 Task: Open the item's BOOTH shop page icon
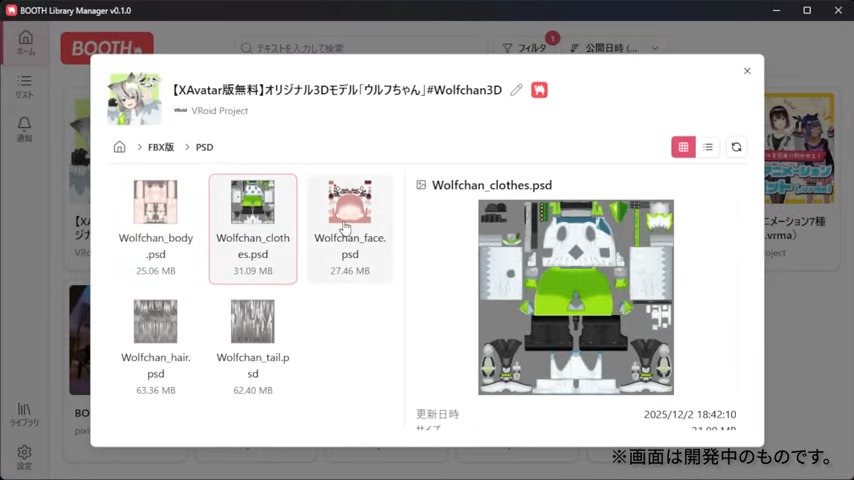(539, 90)
